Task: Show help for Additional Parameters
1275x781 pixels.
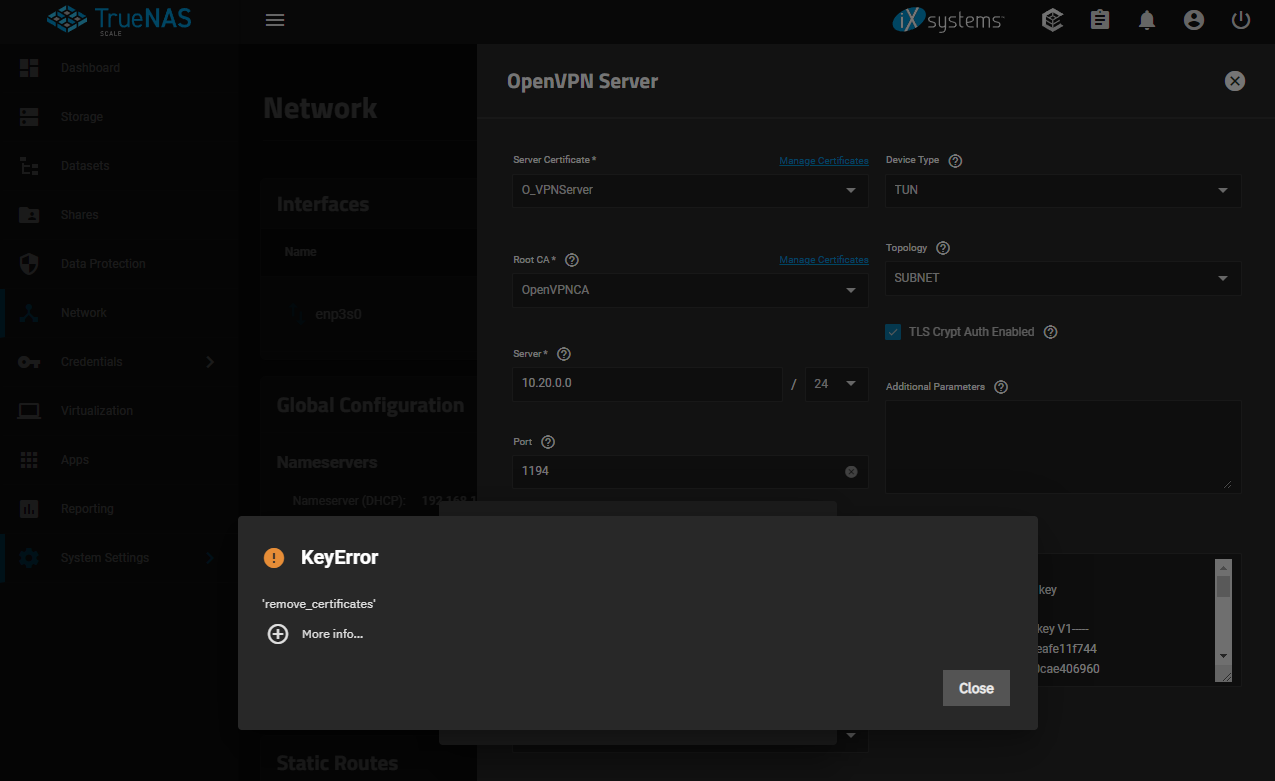Action: tap(1001, 387)
